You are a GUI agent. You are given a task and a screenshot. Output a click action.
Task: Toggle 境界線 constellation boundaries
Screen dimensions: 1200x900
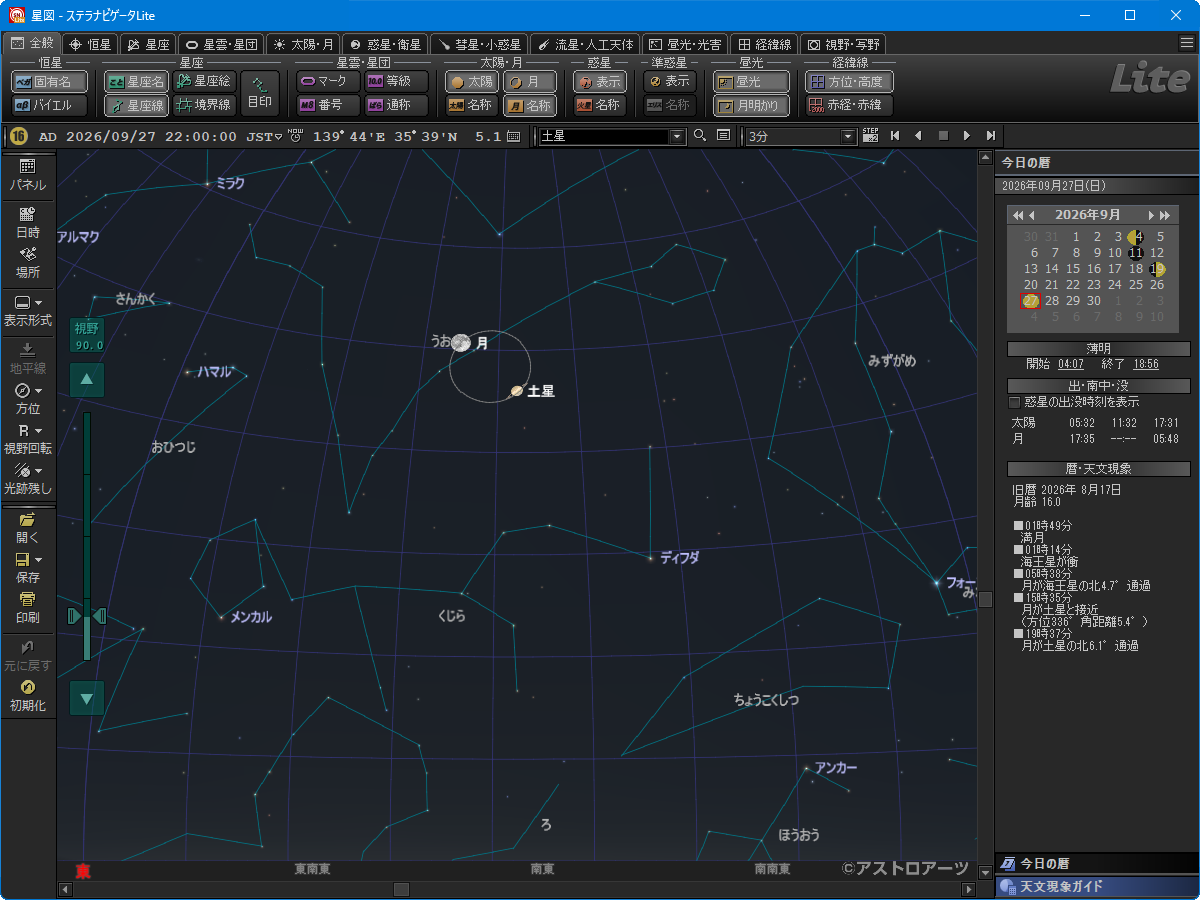[x=204, y=105]
